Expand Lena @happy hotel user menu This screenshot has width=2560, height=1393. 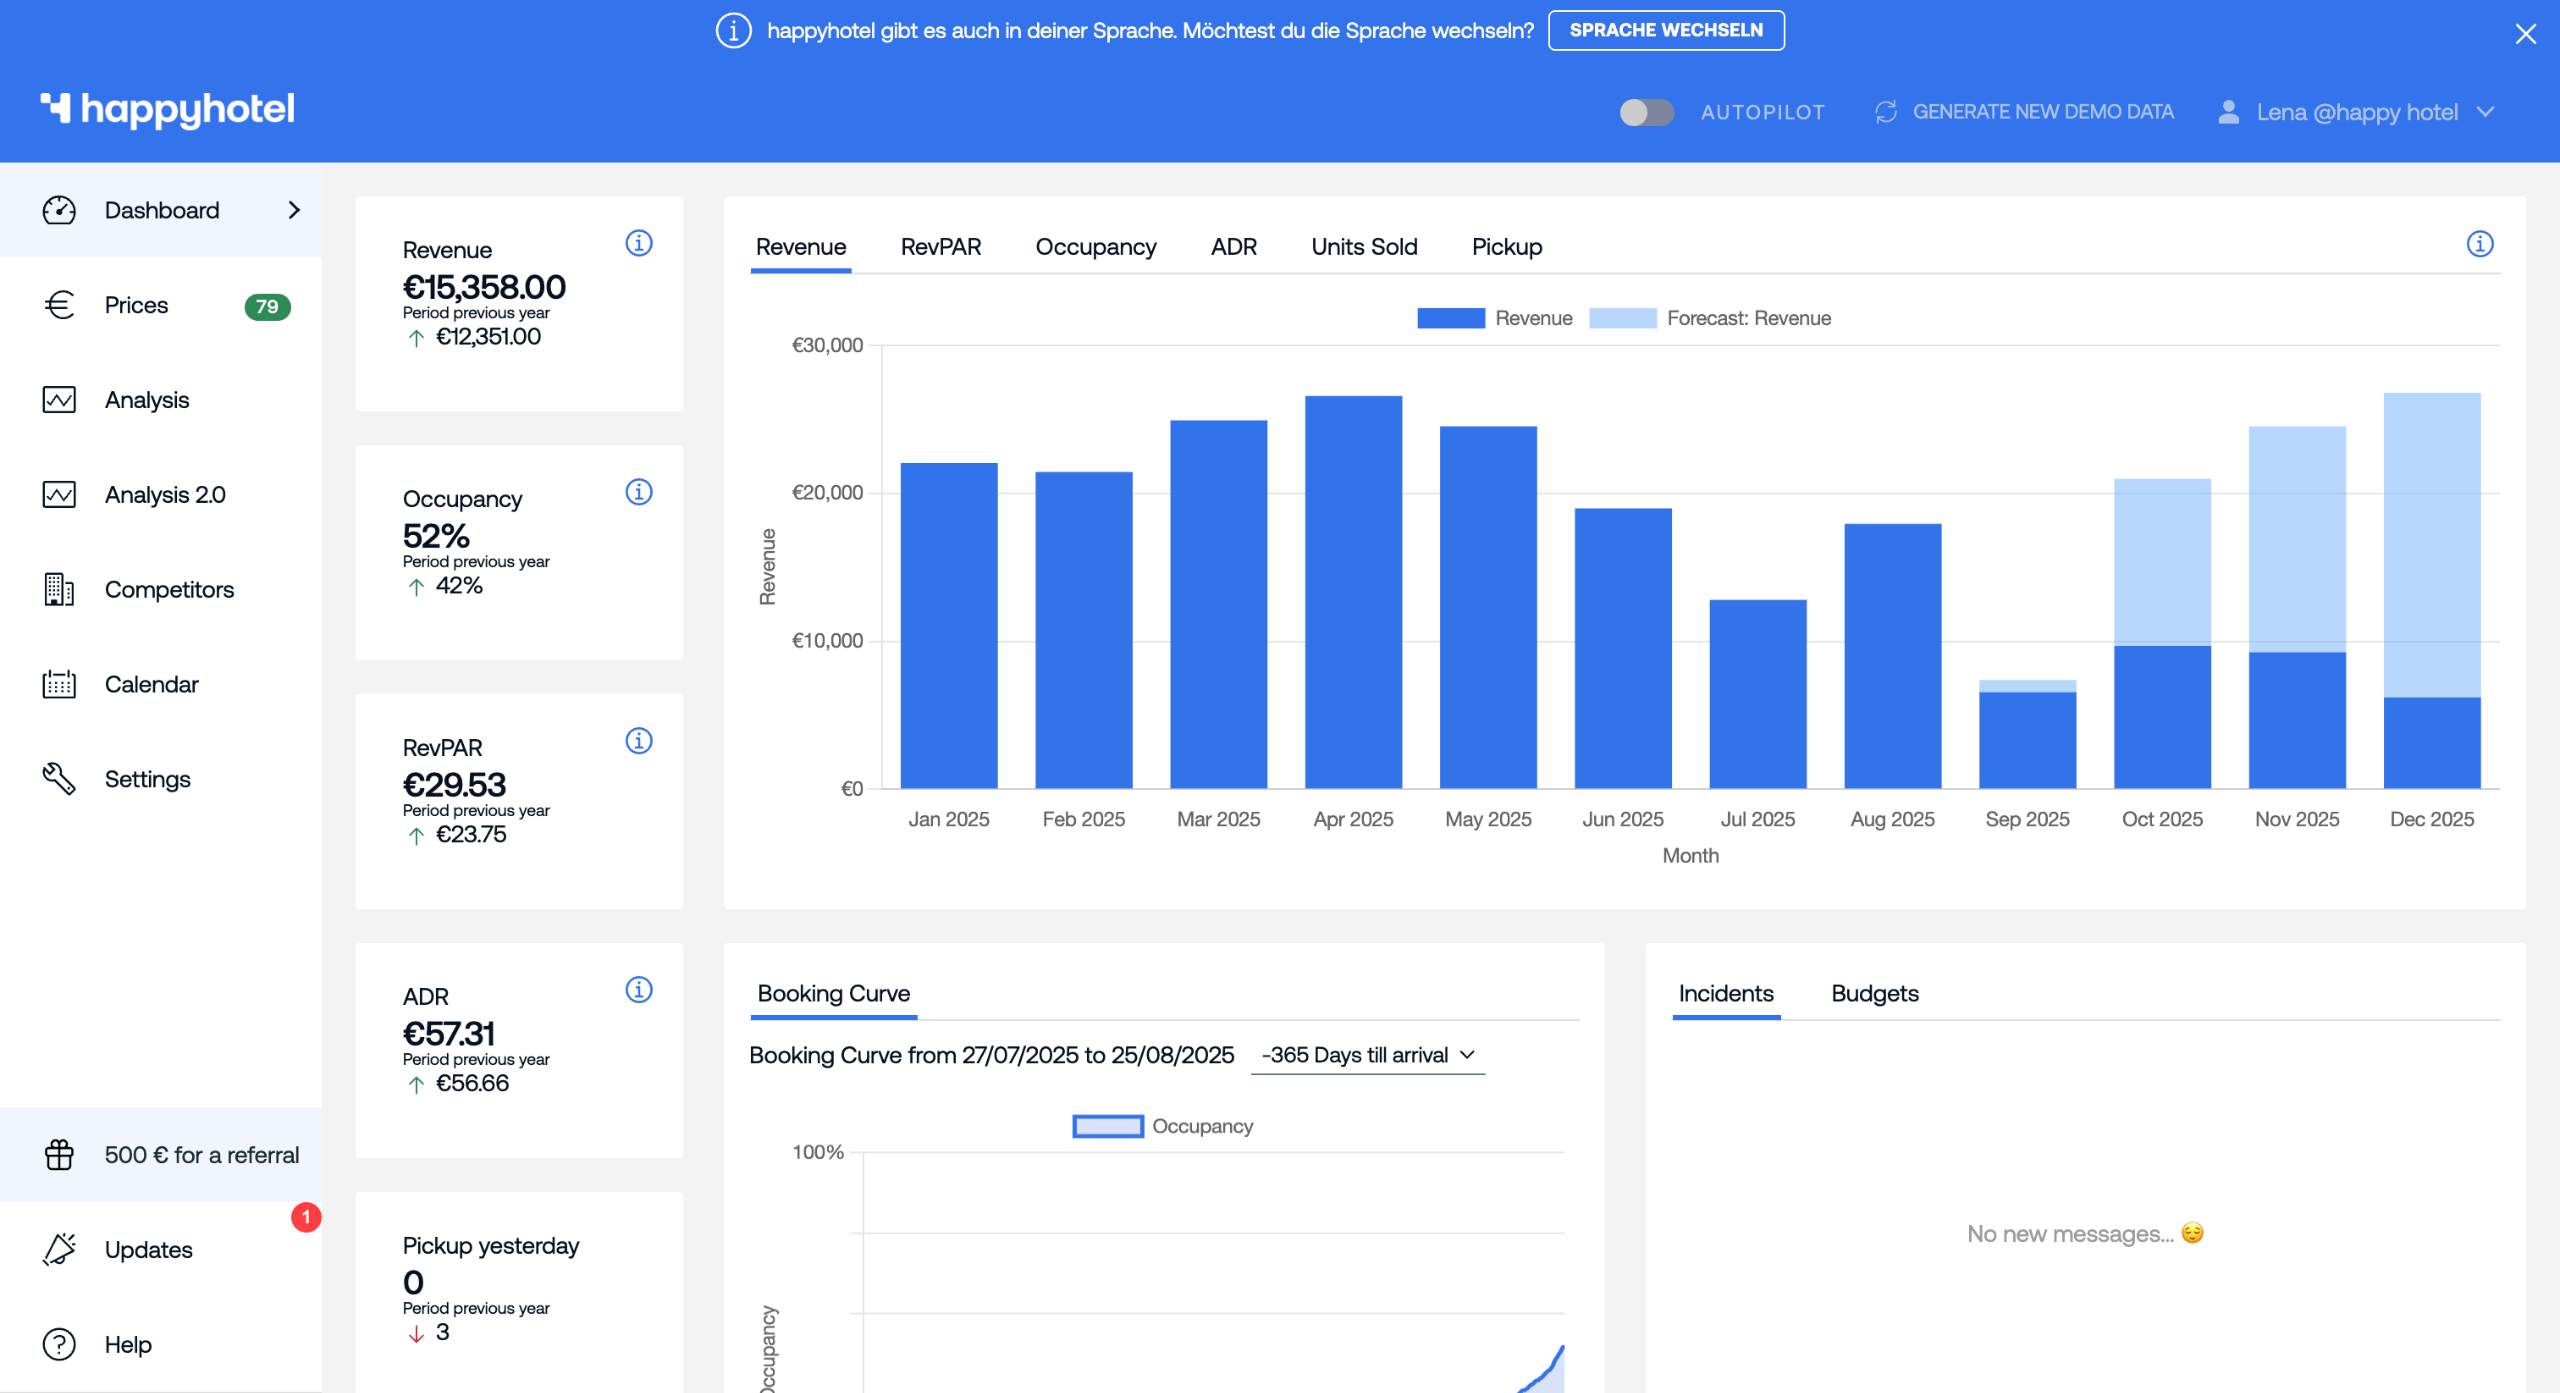pos(2356,112)
